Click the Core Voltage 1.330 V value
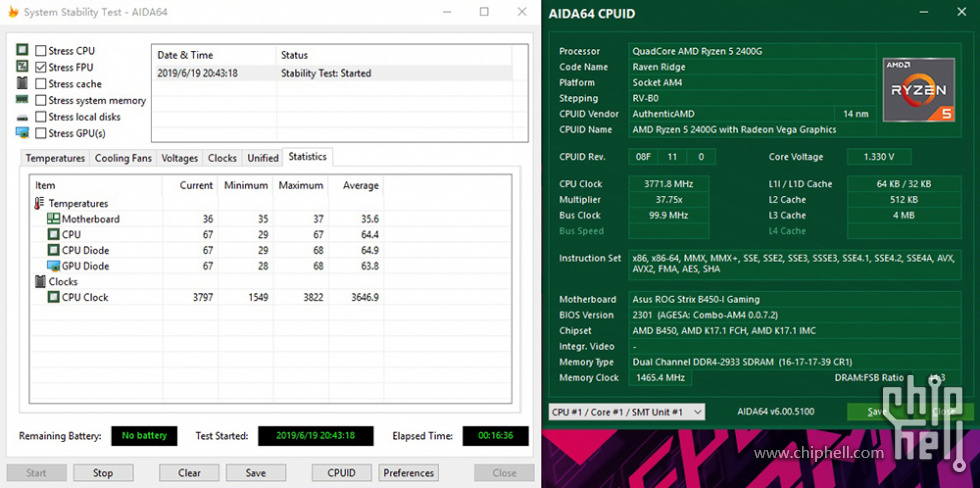Screen dimensions: 980x488 point(879,157)
